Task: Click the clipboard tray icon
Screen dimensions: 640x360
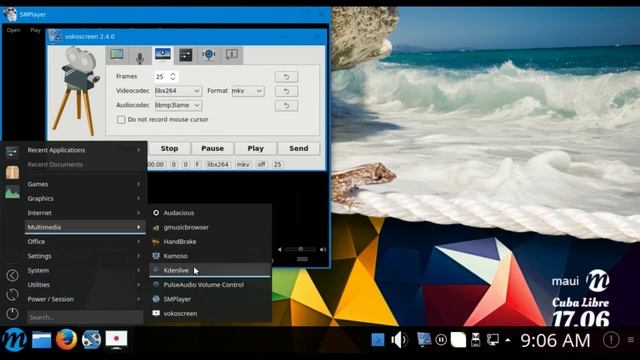Action: (x=458, y=340)
